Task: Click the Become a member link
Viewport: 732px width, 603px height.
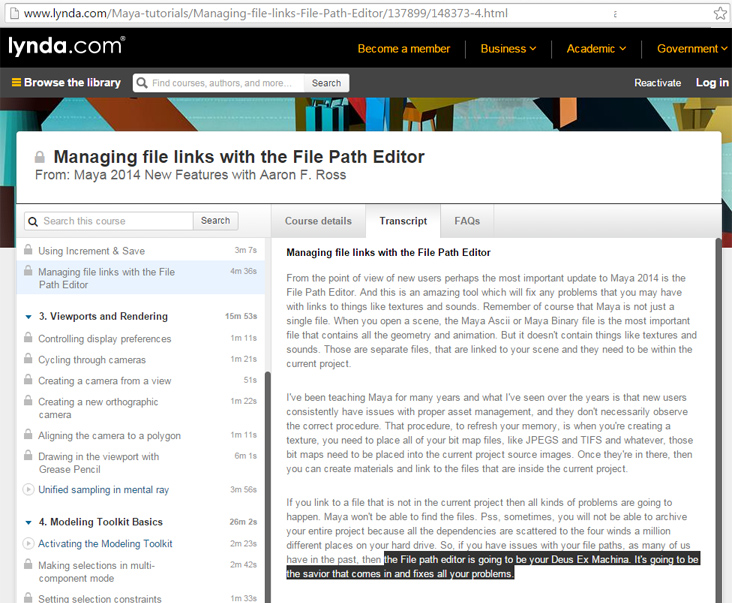Action: 404,48
